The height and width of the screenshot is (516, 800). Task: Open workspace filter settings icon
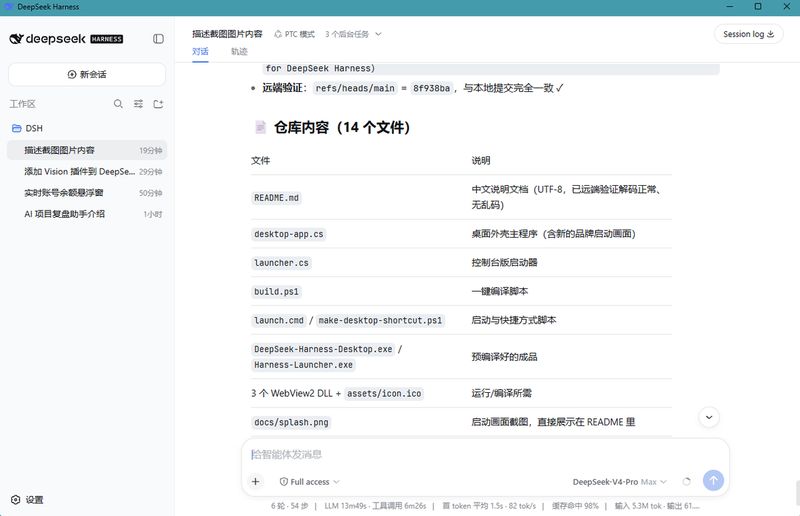[x=138, y=104]
